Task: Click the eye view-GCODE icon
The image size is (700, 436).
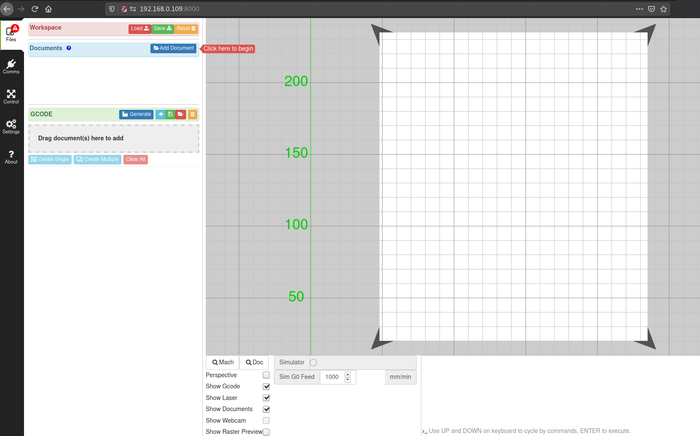Action: 160,114
